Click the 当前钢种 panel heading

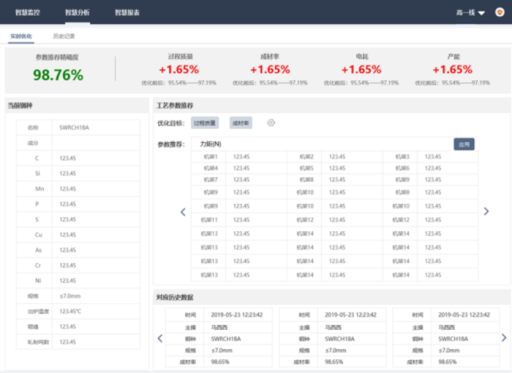click(x=20, y=106)
